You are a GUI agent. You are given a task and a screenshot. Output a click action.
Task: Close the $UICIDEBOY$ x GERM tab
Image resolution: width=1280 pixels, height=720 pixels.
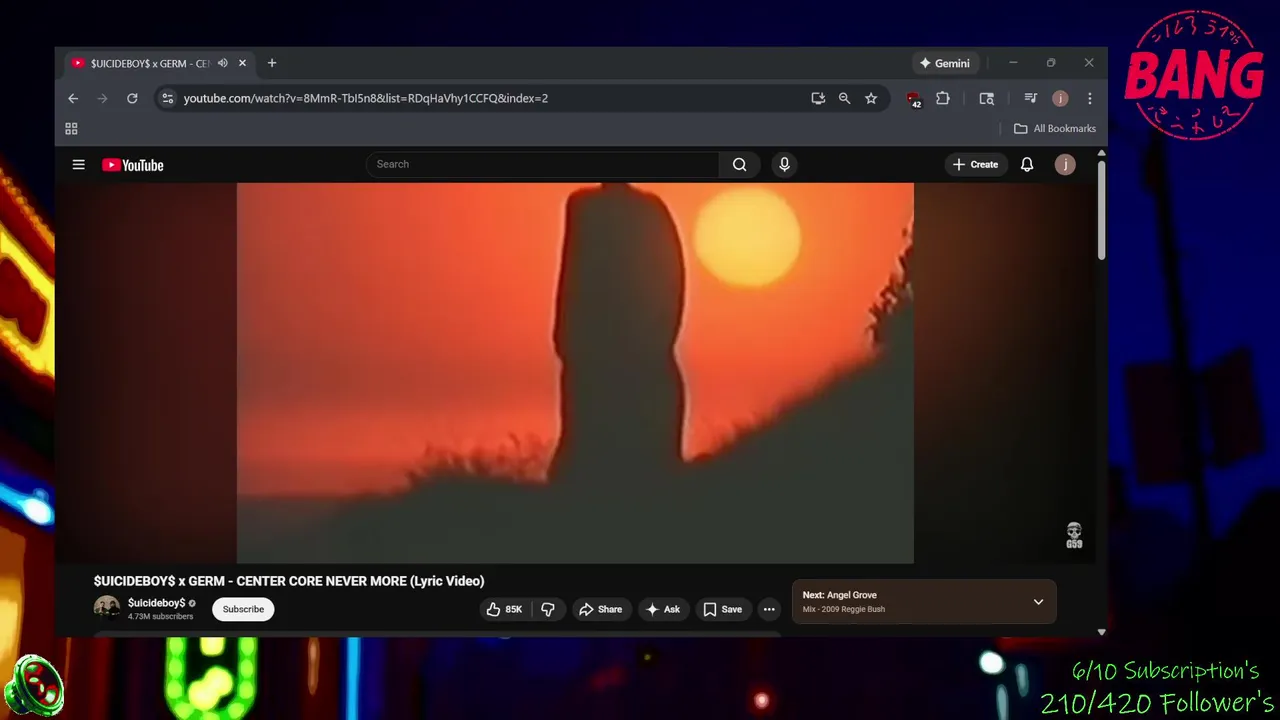click(x=242, y=63)
